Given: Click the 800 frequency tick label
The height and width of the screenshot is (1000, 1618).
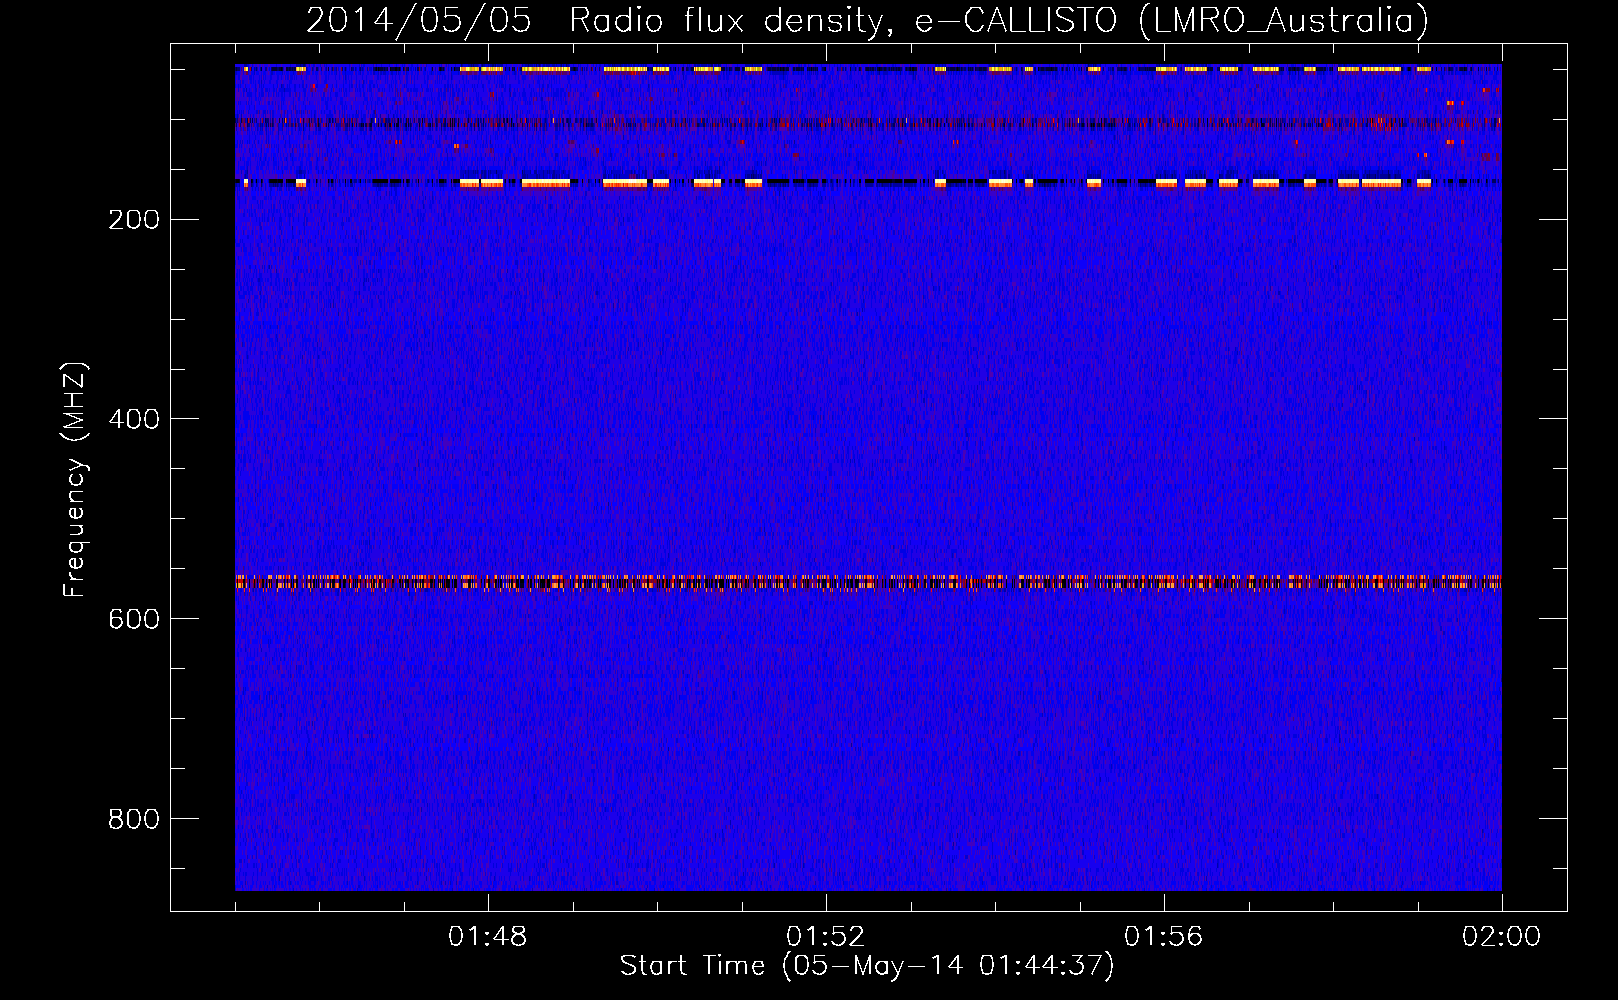Looking at the screenshot, I should pyautogui.click(x=134, y=819).
